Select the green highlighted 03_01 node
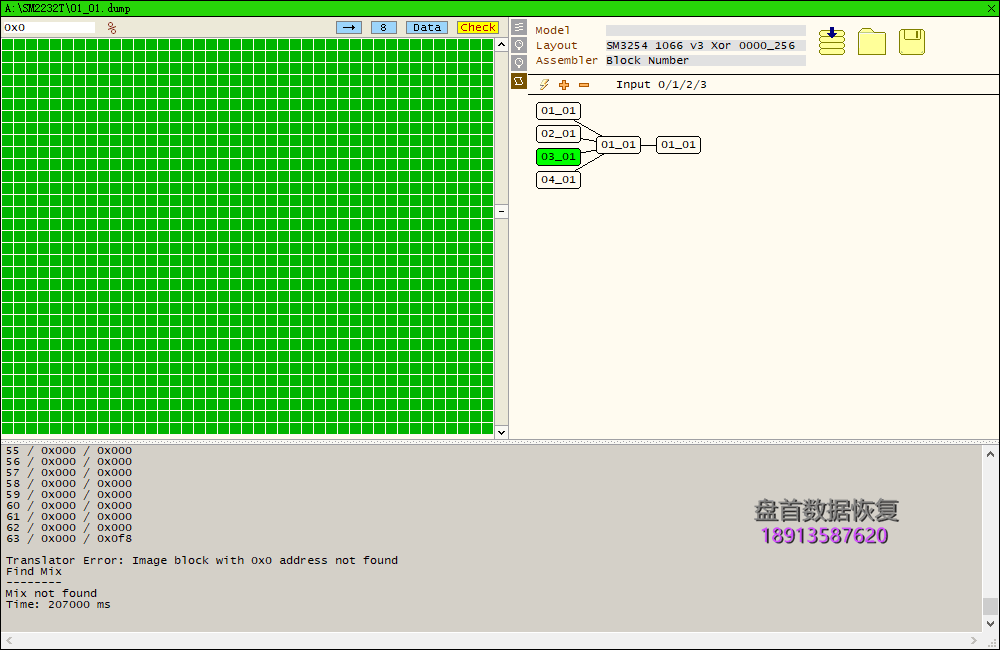 [x=558, y=156]
